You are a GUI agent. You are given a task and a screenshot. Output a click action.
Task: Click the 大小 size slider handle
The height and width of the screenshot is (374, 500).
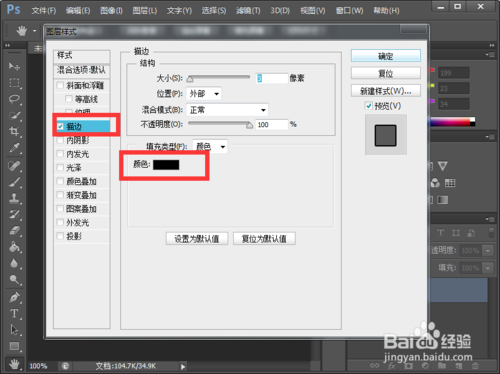(x=190, y=79)
